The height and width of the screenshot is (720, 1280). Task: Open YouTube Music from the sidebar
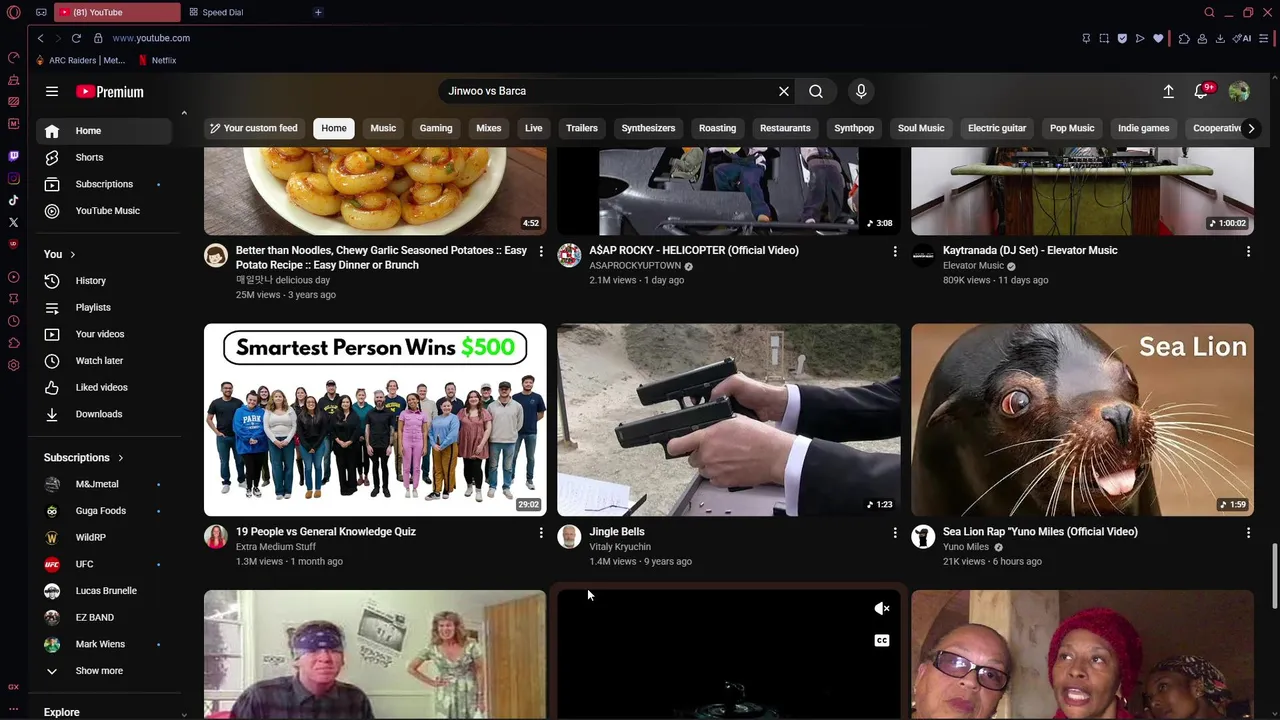click(x=104, y=211)
